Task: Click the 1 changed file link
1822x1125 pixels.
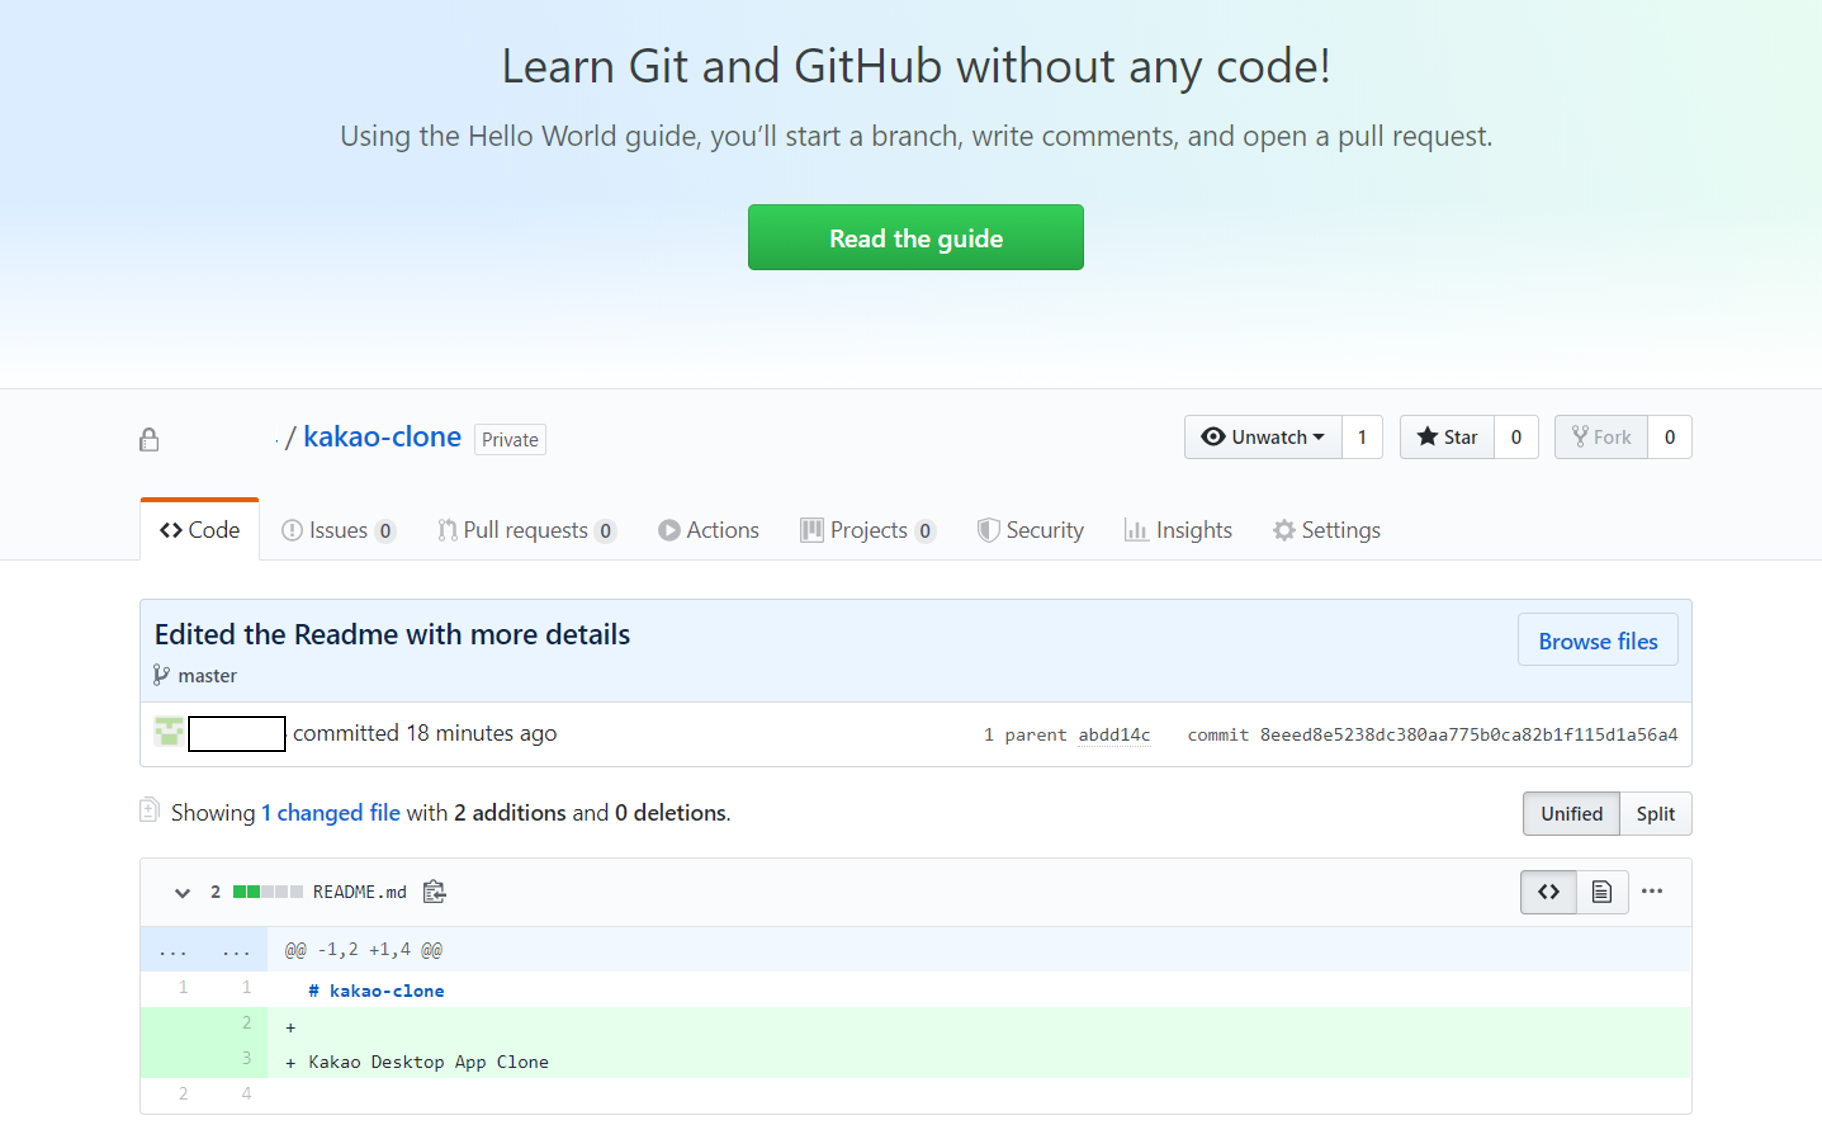Action: (x=331, y=813)
